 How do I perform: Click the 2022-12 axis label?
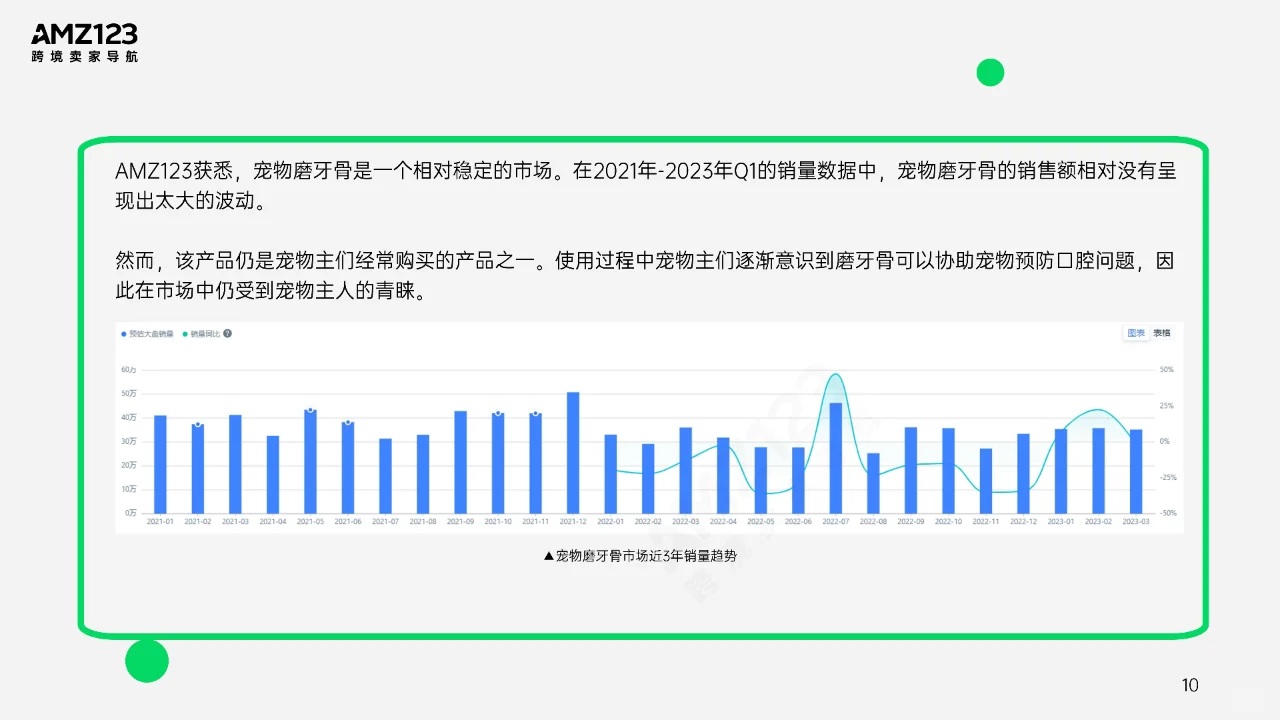pyautogui.click(x=1023, y=521)
